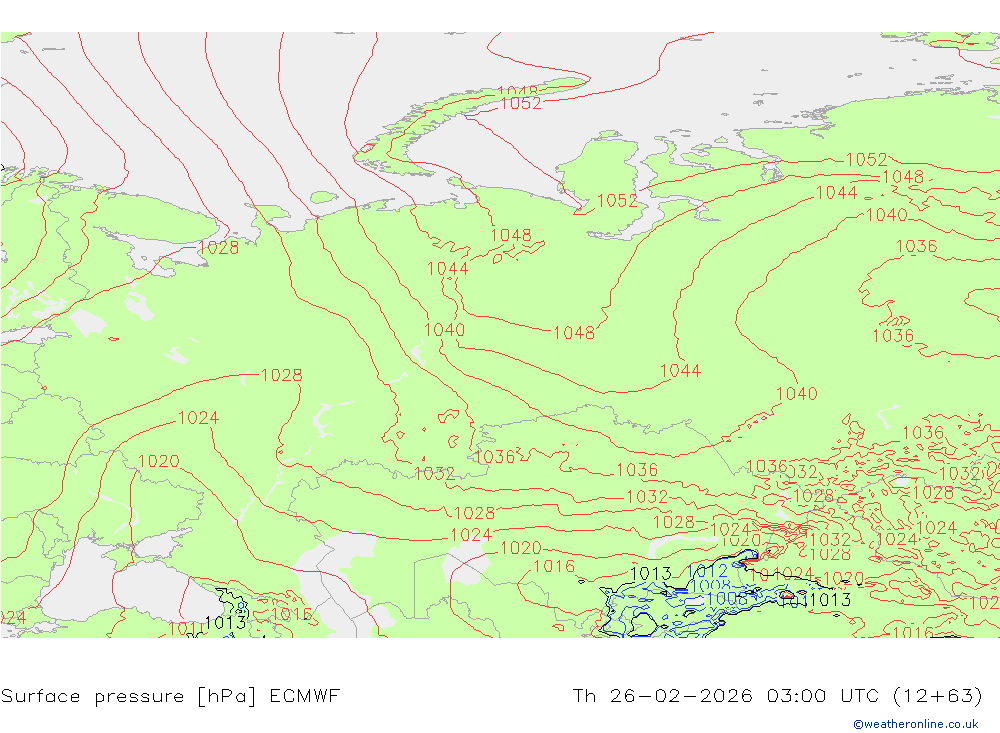Click the blue '1012' isobar label
Screen dimensions: 1000x733
[707, 571]
